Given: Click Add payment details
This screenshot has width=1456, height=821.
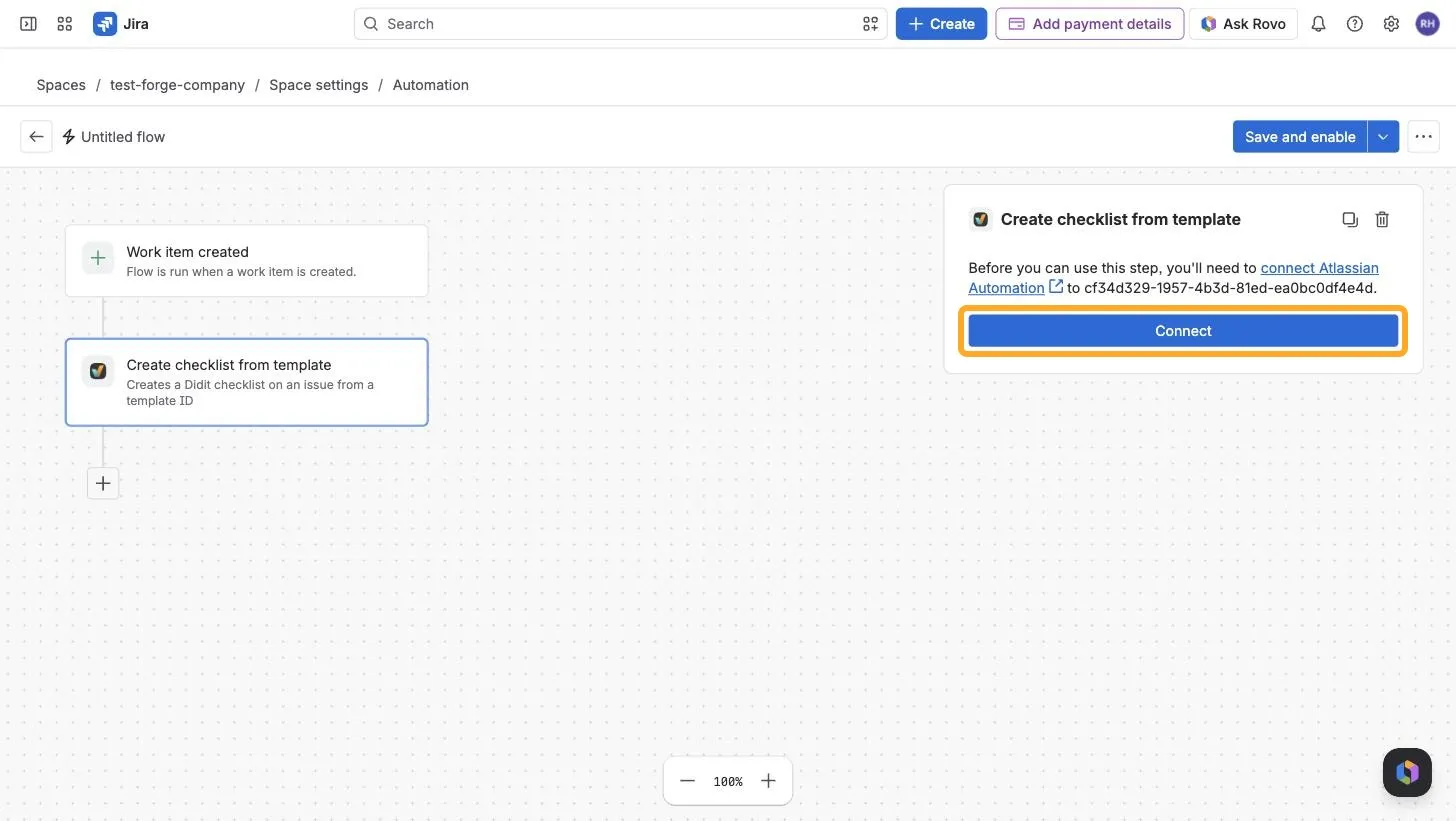Looking at the screenshot, I should (1090, 24).
